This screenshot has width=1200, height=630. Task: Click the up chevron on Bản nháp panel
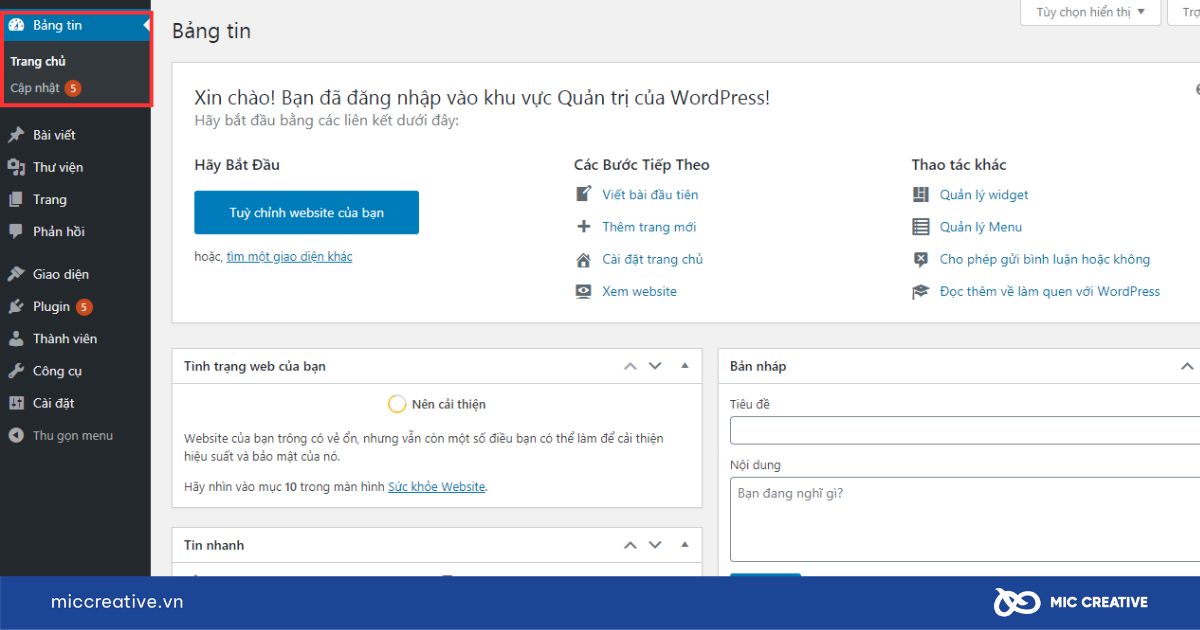[1188, 366]
